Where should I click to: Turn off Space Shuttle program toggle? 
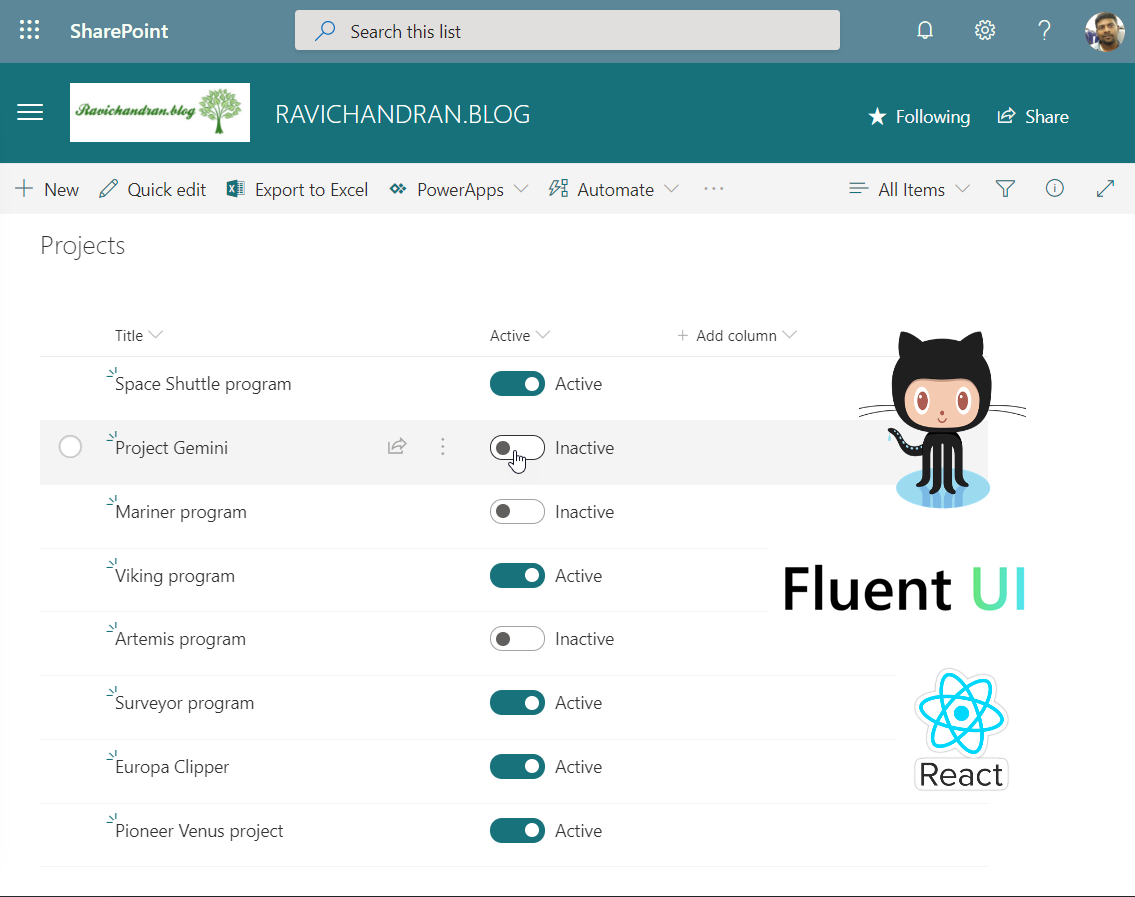click(x=517, y=384)
